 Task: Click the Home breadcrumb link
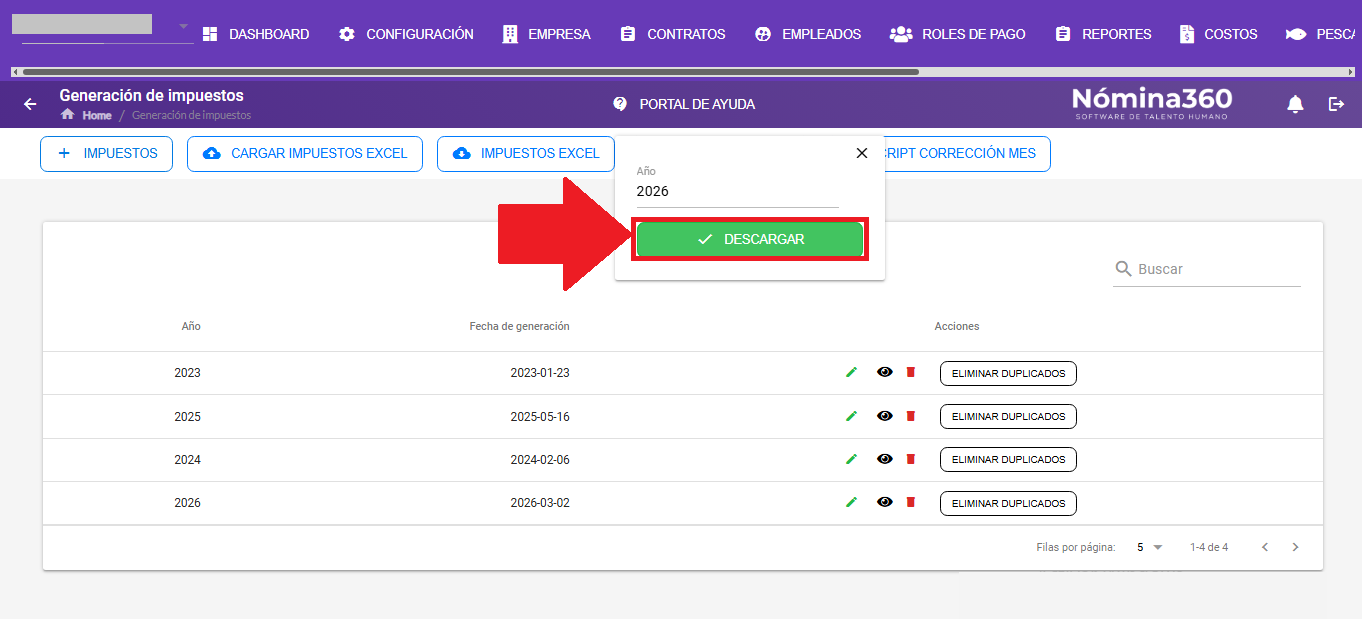click(97, 116)
